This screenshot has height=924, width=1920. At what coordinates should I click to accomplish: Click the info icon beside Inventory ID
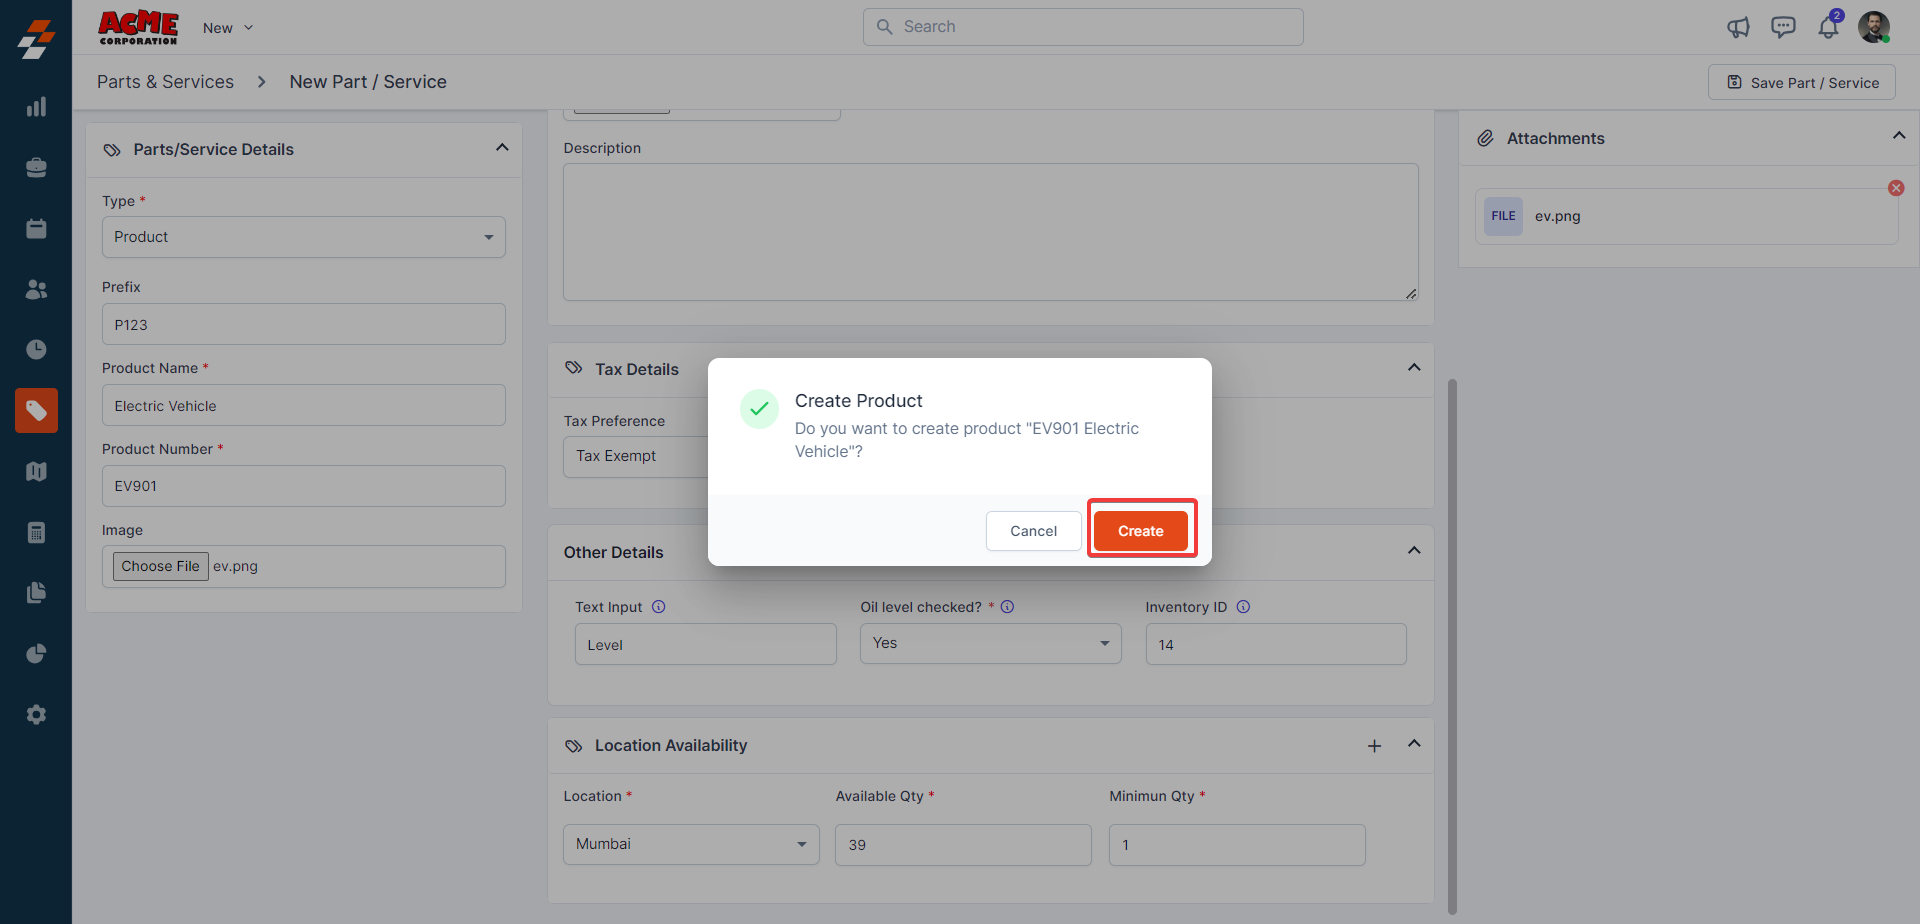[1243, 607]
